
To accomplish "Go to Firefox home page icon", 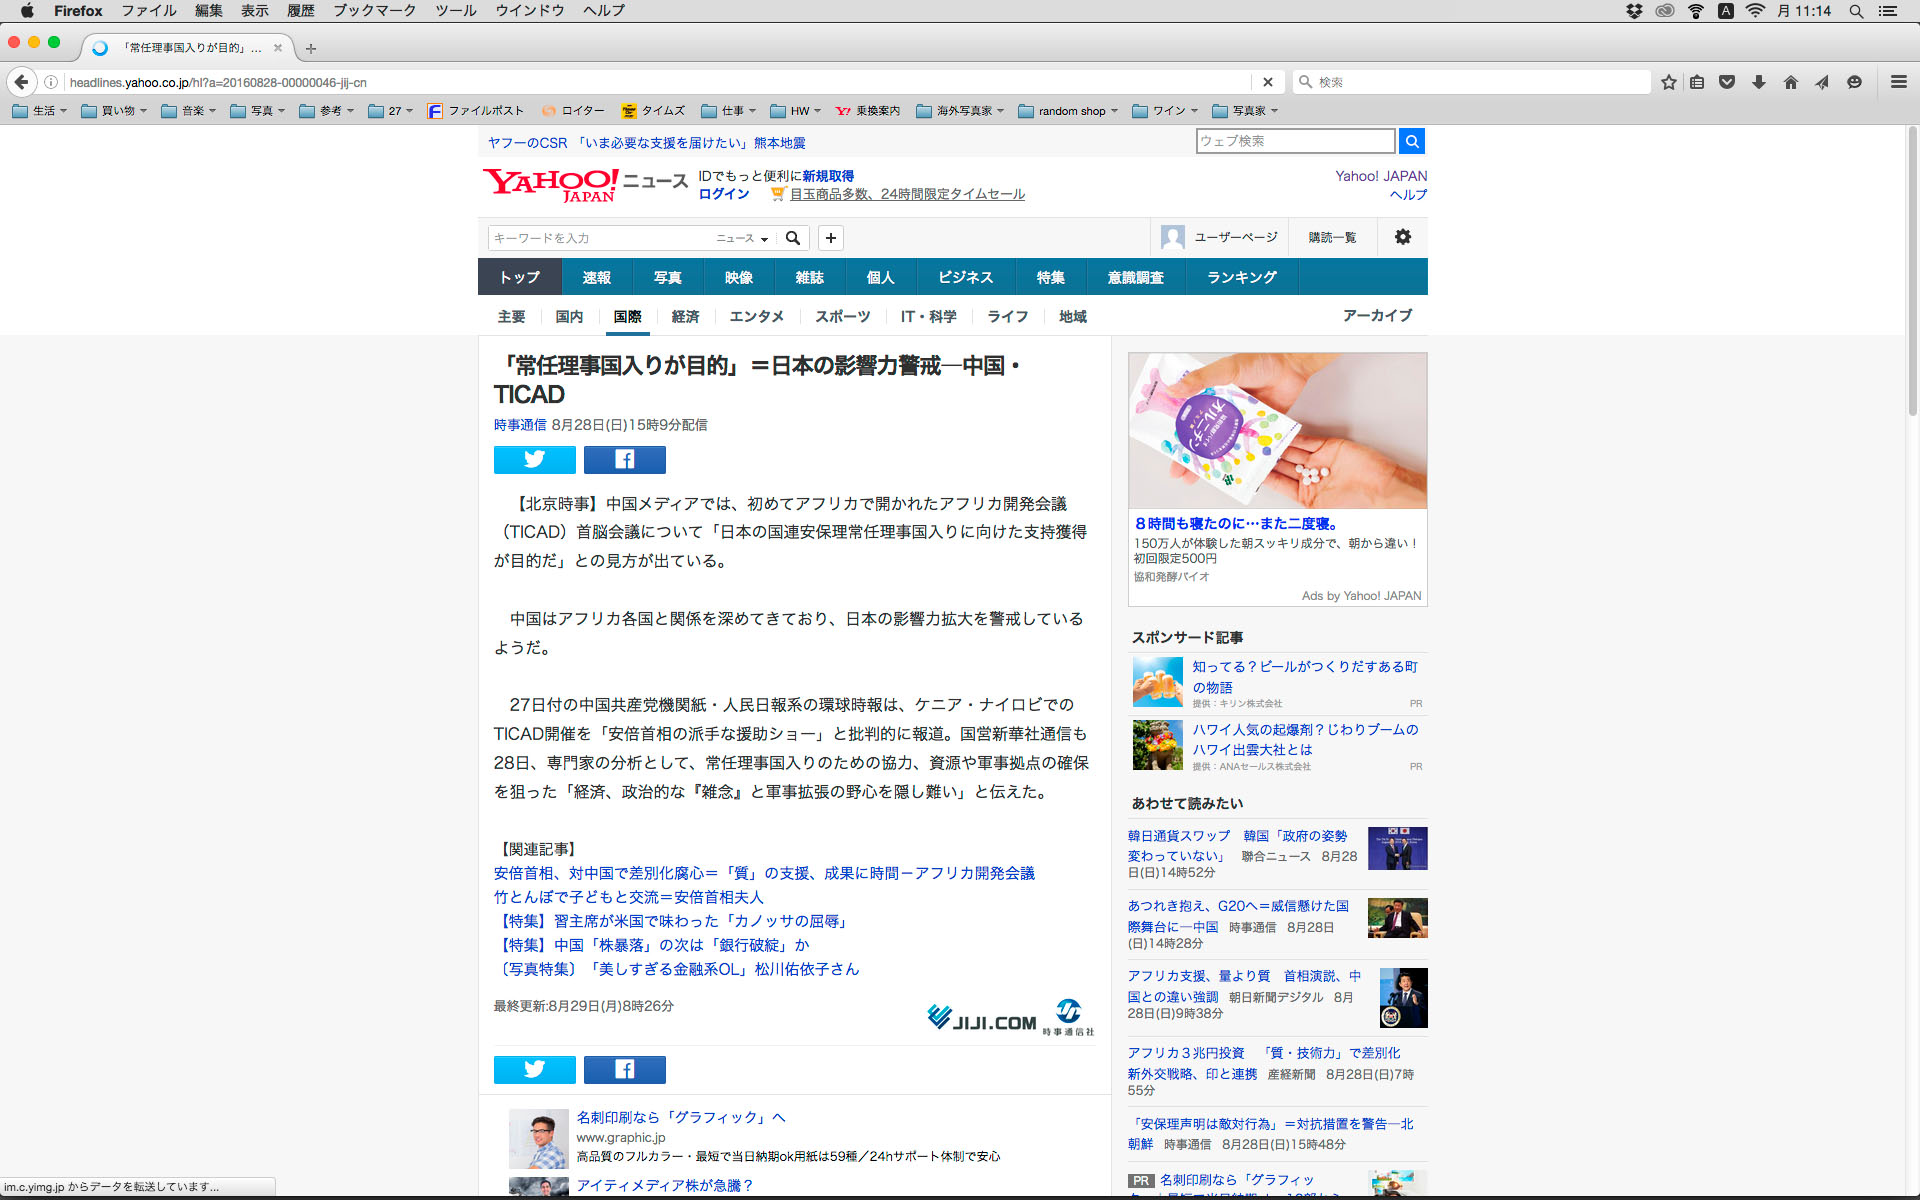I will 1790,82.
